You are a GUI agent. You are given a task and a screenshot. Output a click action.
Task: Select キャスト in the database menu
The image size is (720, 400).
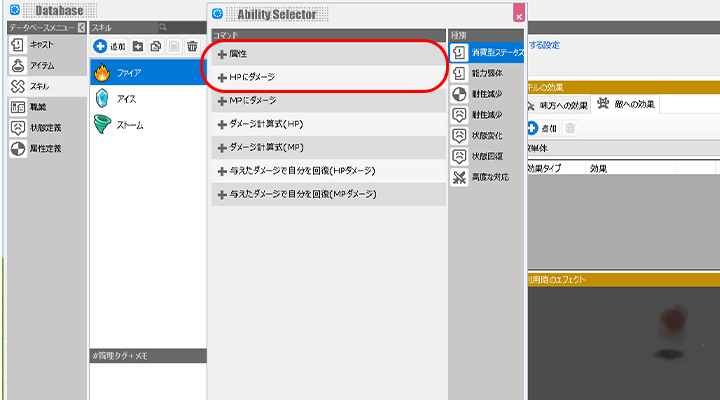coord(40,45)
